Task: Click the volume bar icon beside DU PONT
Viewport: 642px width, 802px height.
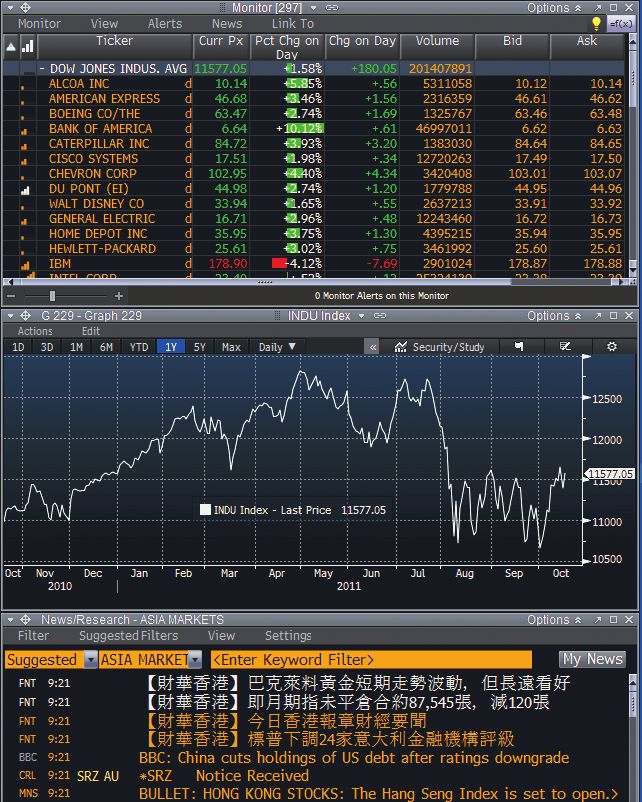Action: pos(25,190)
